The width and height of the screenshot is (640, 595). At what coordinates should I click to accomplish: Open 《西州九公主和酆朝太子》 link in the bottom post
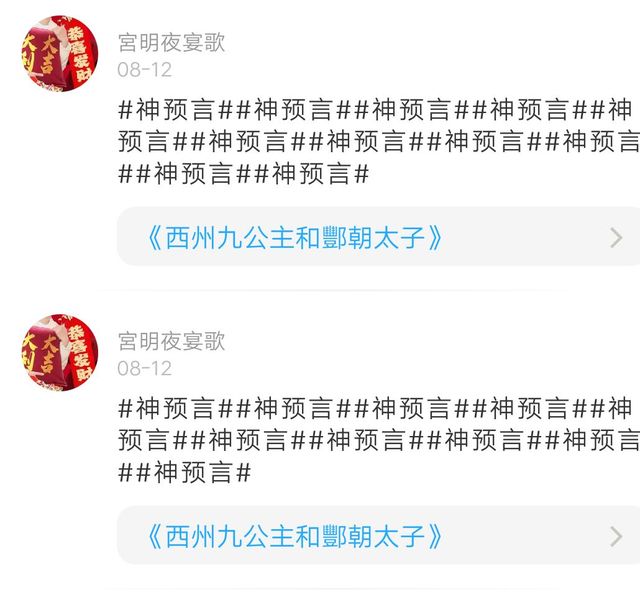(294, 536)
